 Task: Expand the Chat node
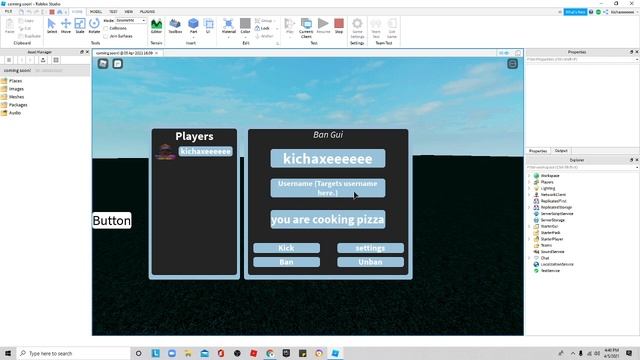click(529, 258)
